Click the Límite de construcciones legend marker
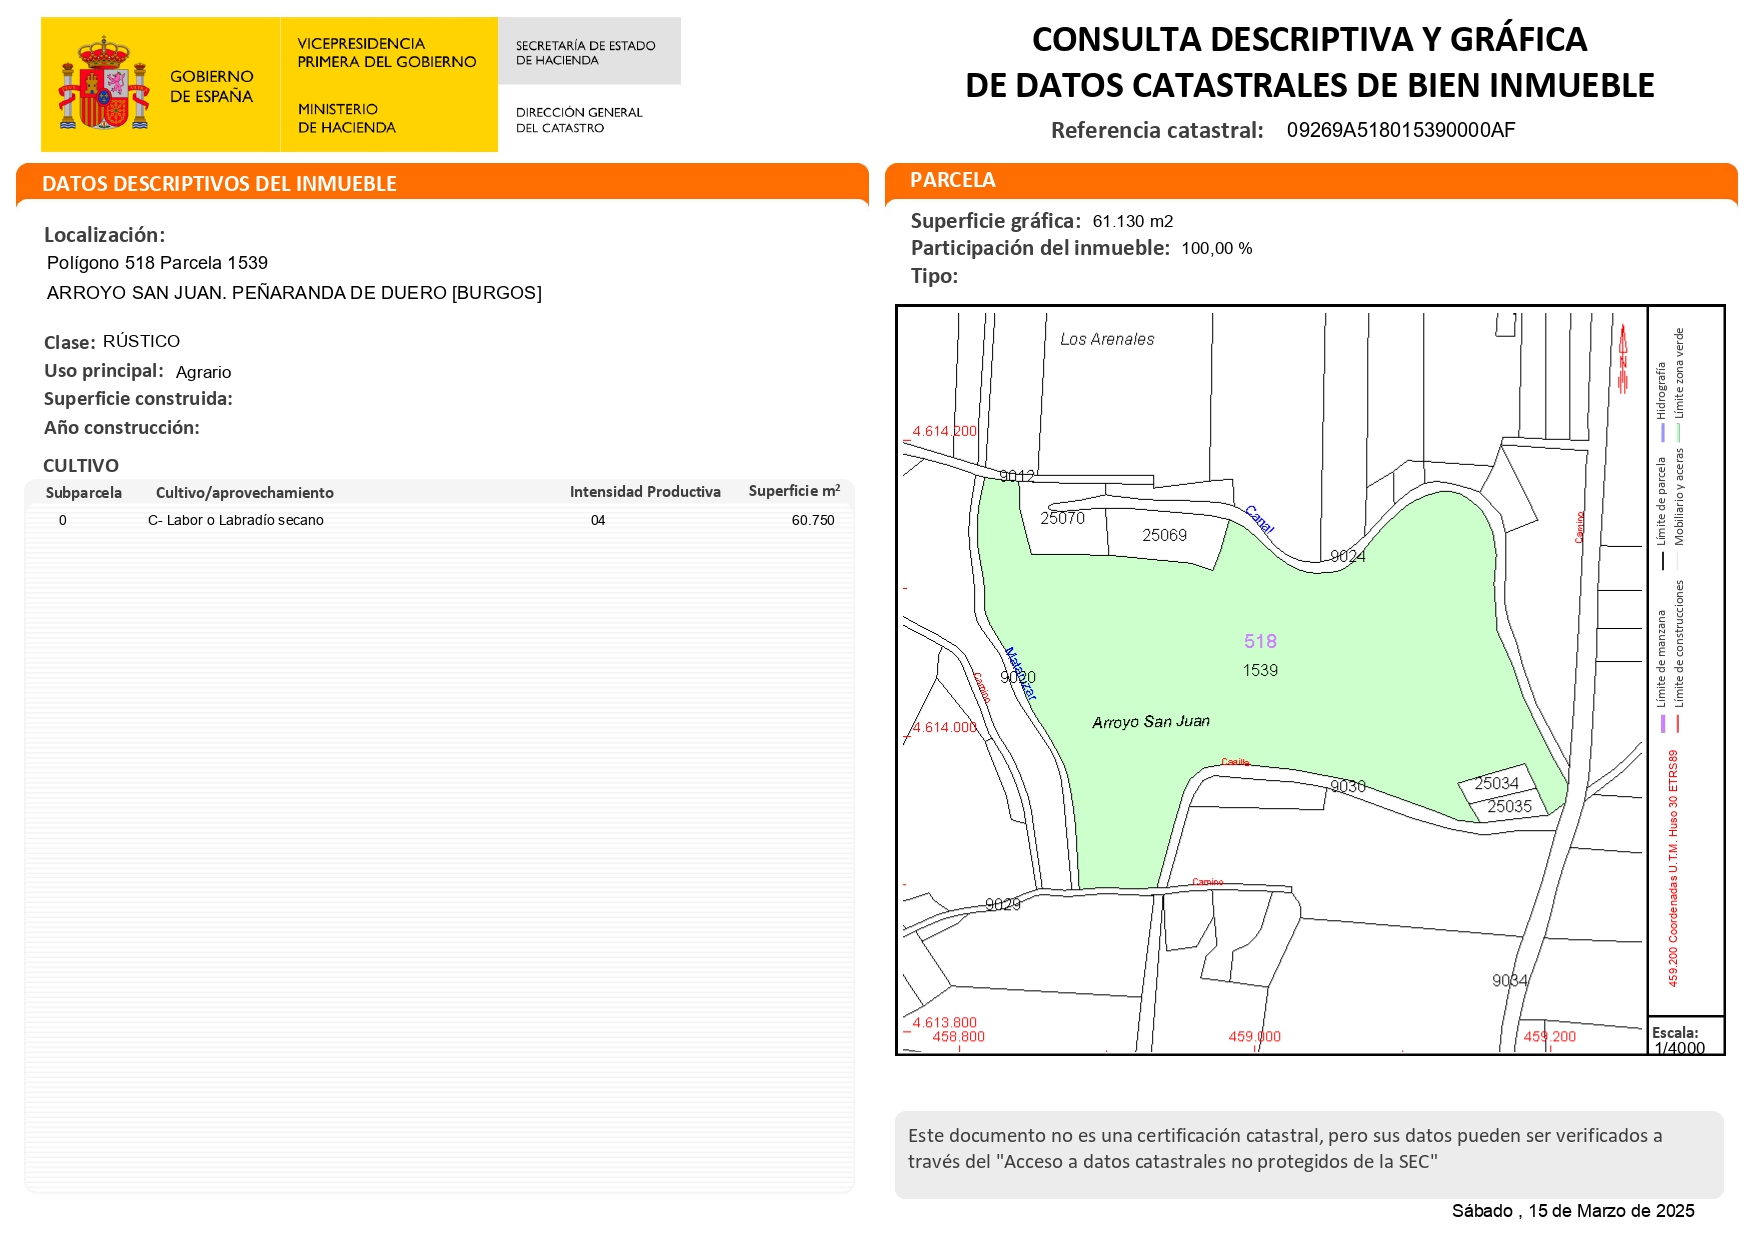 click(x=1679, y=722)
